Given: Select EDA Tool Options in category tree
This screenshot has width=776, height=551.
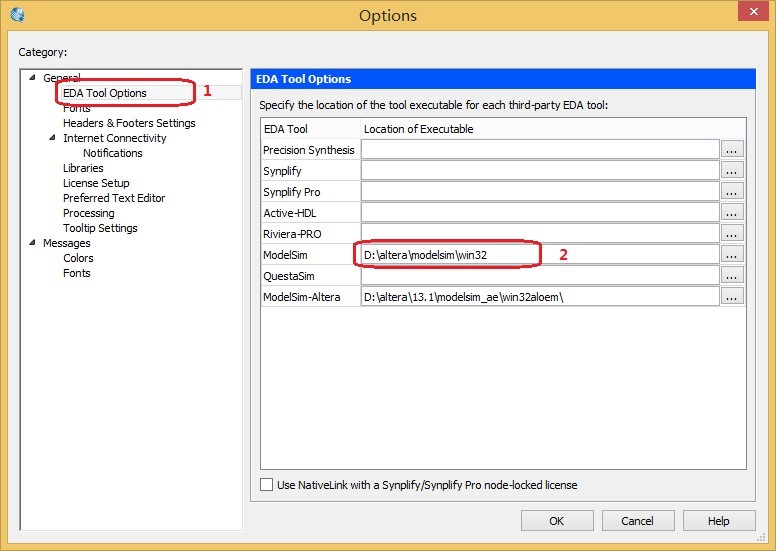Looking at the screenshot, I should pyautogui.click(x=105, y=93).
